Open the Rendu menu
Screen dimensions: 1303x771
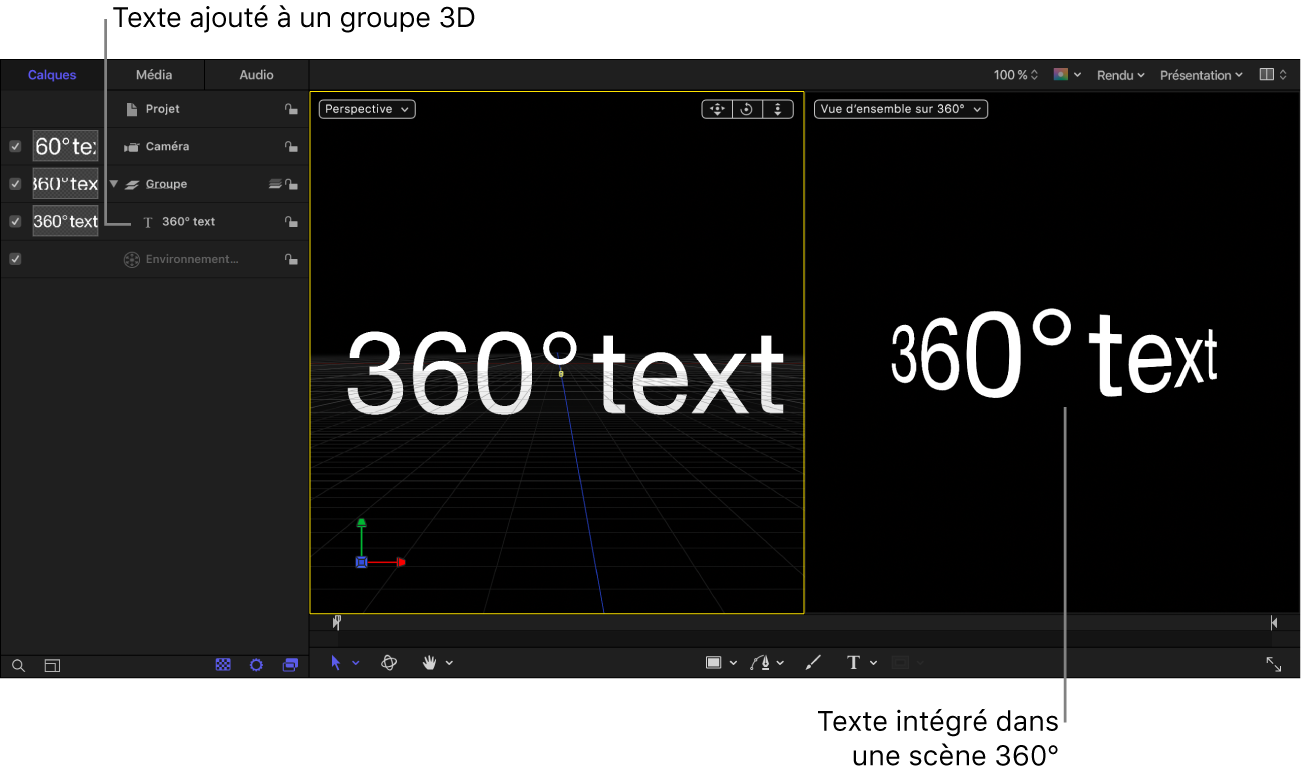point(1119,74)
